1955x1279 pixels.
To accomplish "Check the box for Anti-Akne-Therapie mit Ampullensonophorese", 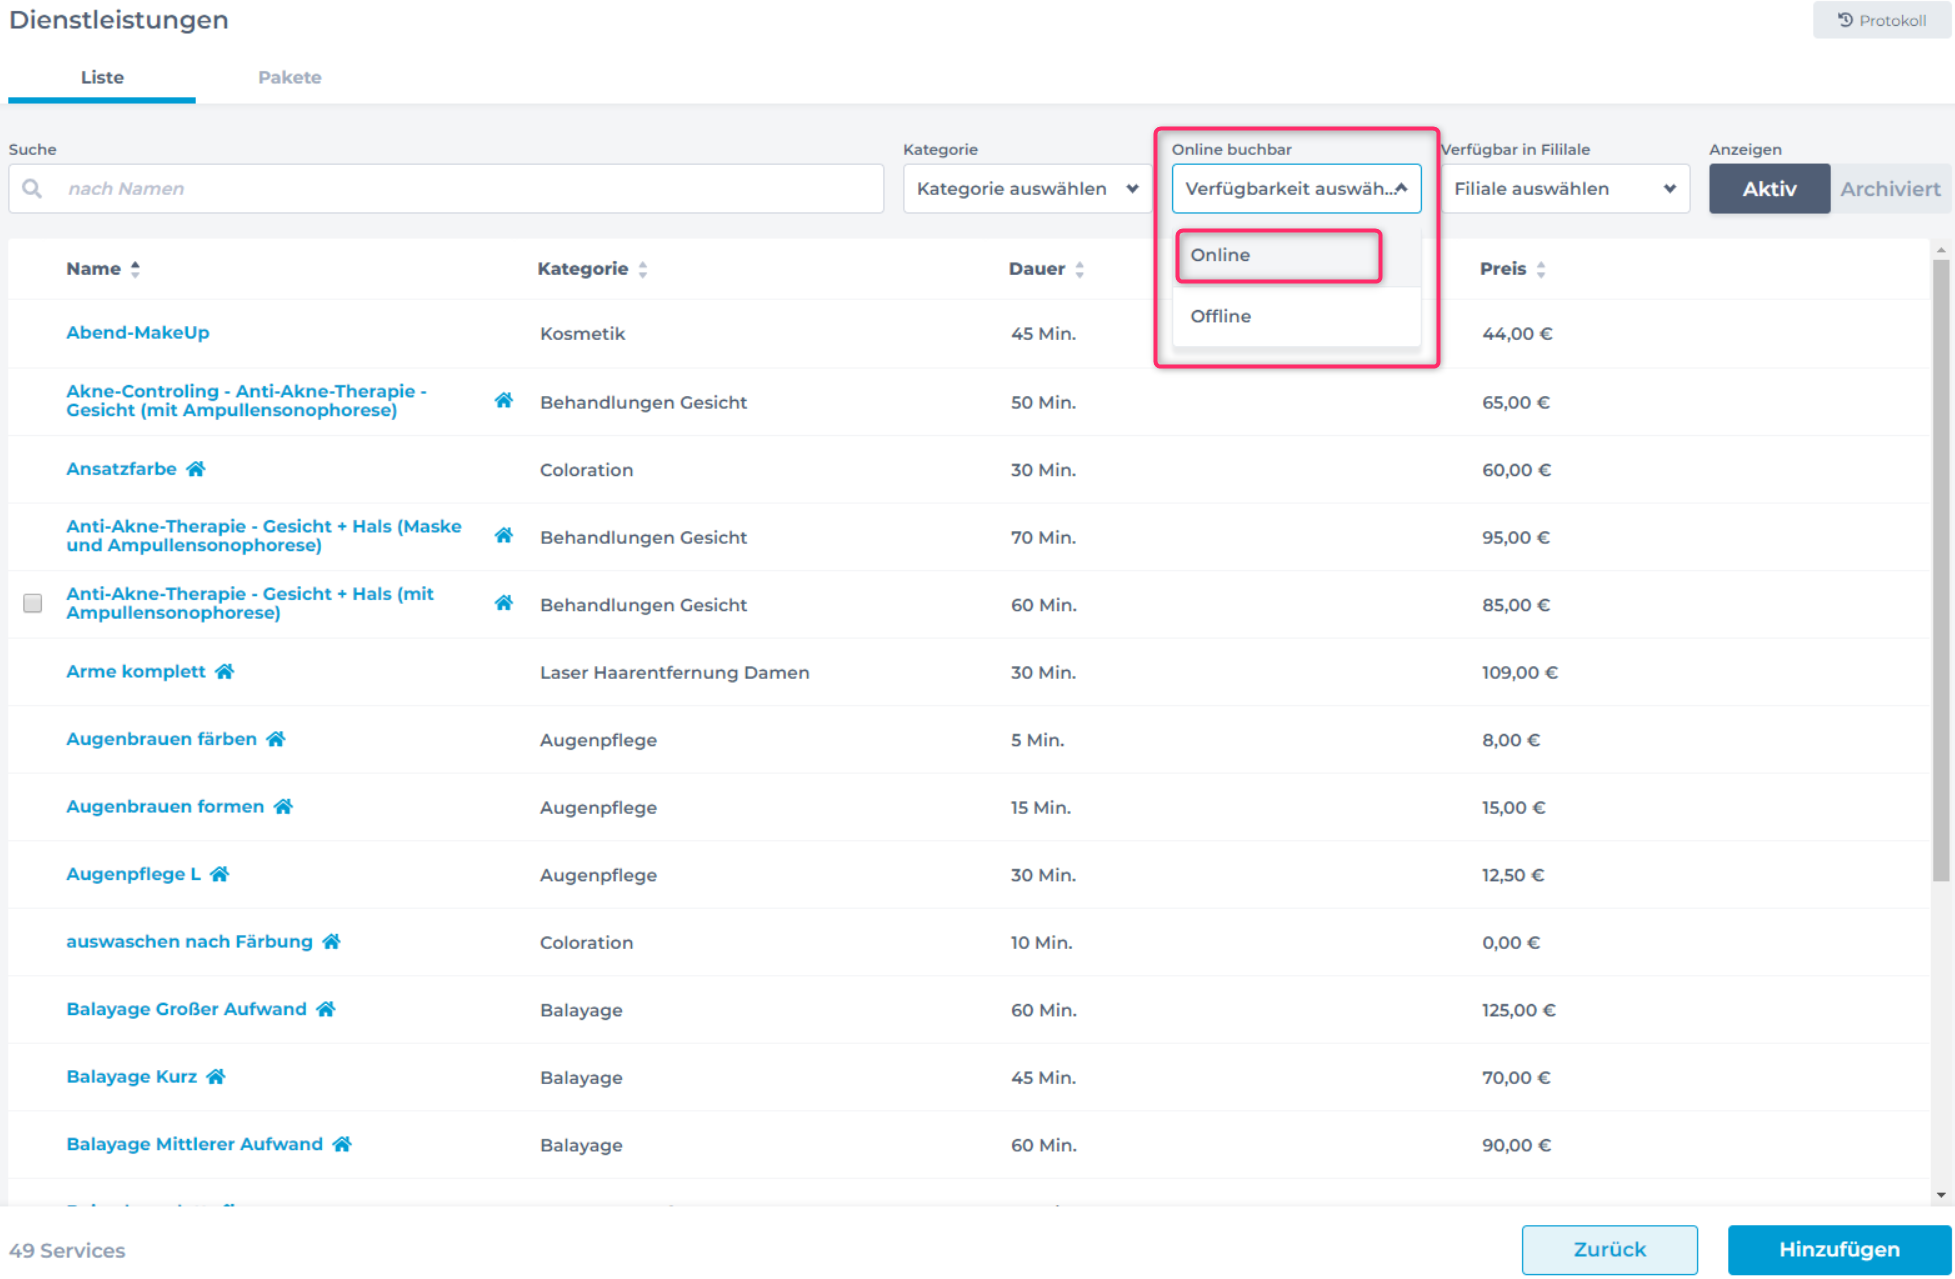I will click(x=33, y=603).
